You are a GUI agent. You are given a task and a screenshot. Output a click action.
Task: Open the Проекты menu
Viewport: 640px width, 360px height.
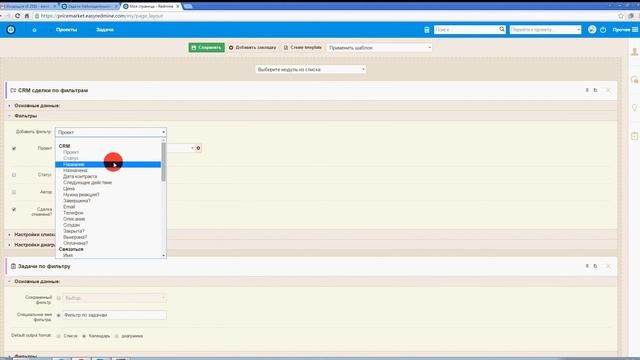(x=66, y=30)
